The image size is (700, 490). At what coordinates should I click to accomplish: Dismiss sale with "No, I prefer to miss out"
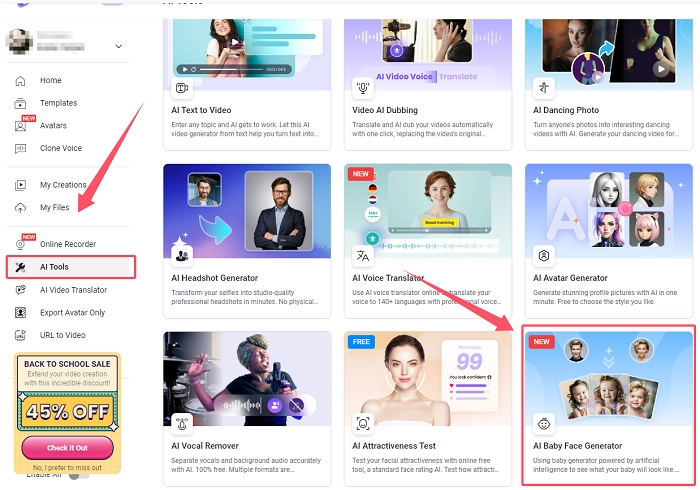point(68,467)
